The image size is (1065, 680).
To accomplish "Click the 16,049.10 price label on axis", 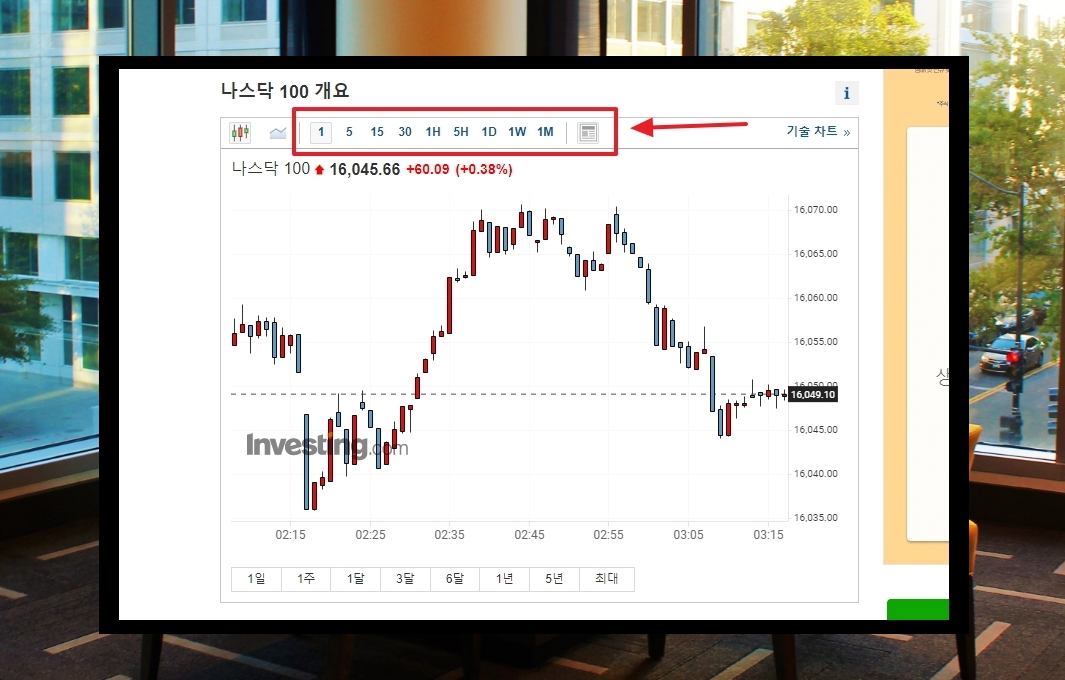I will (812, 395).
